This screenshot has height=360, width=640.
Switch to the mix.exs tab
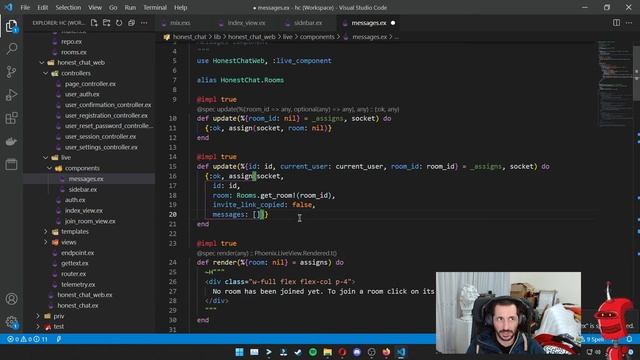180,23
